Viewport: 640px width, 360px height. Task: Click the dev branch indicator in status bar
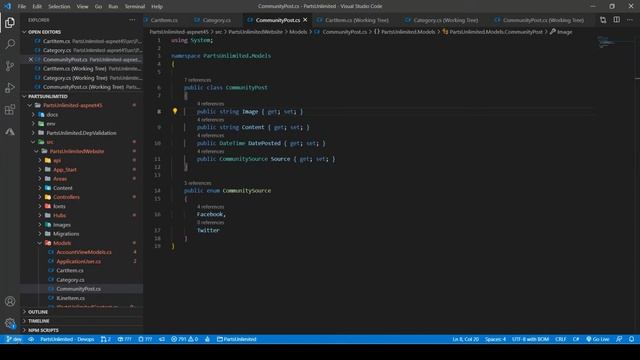14,339
